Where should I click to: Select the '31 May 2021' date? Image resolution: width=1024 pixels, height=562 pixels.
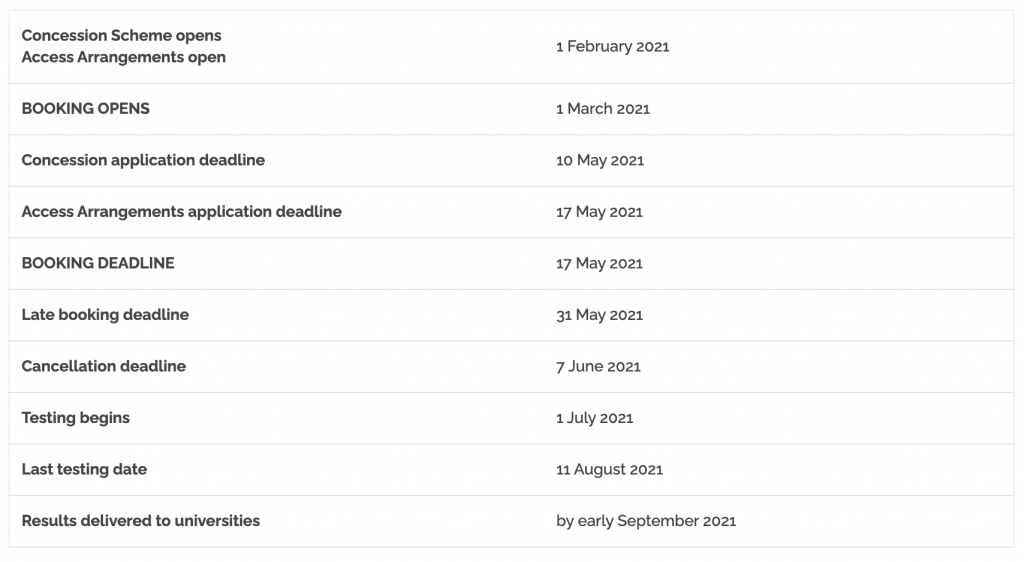599,315
